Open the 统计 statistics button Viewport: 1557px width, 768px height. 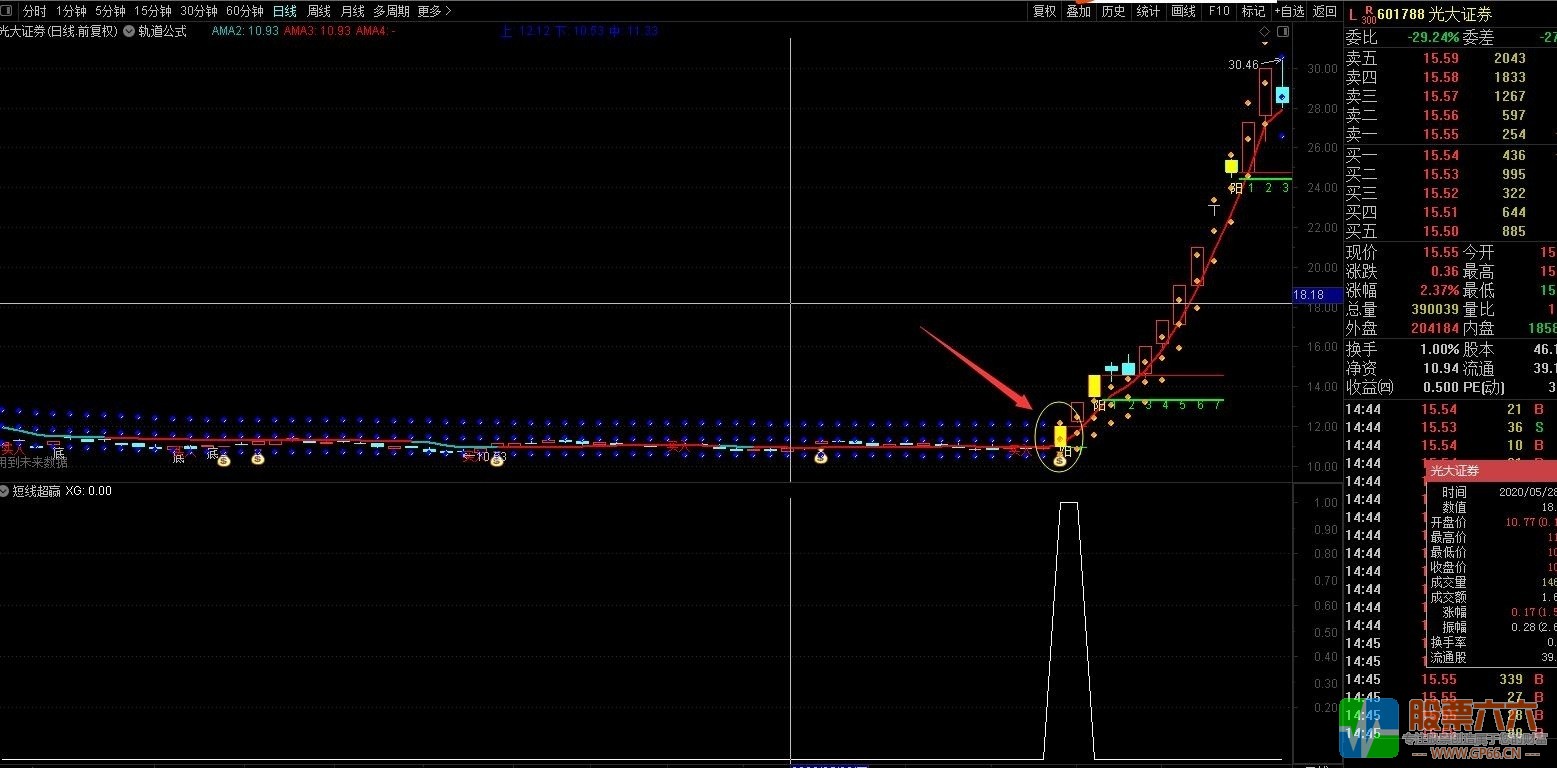coord(1148,11)
